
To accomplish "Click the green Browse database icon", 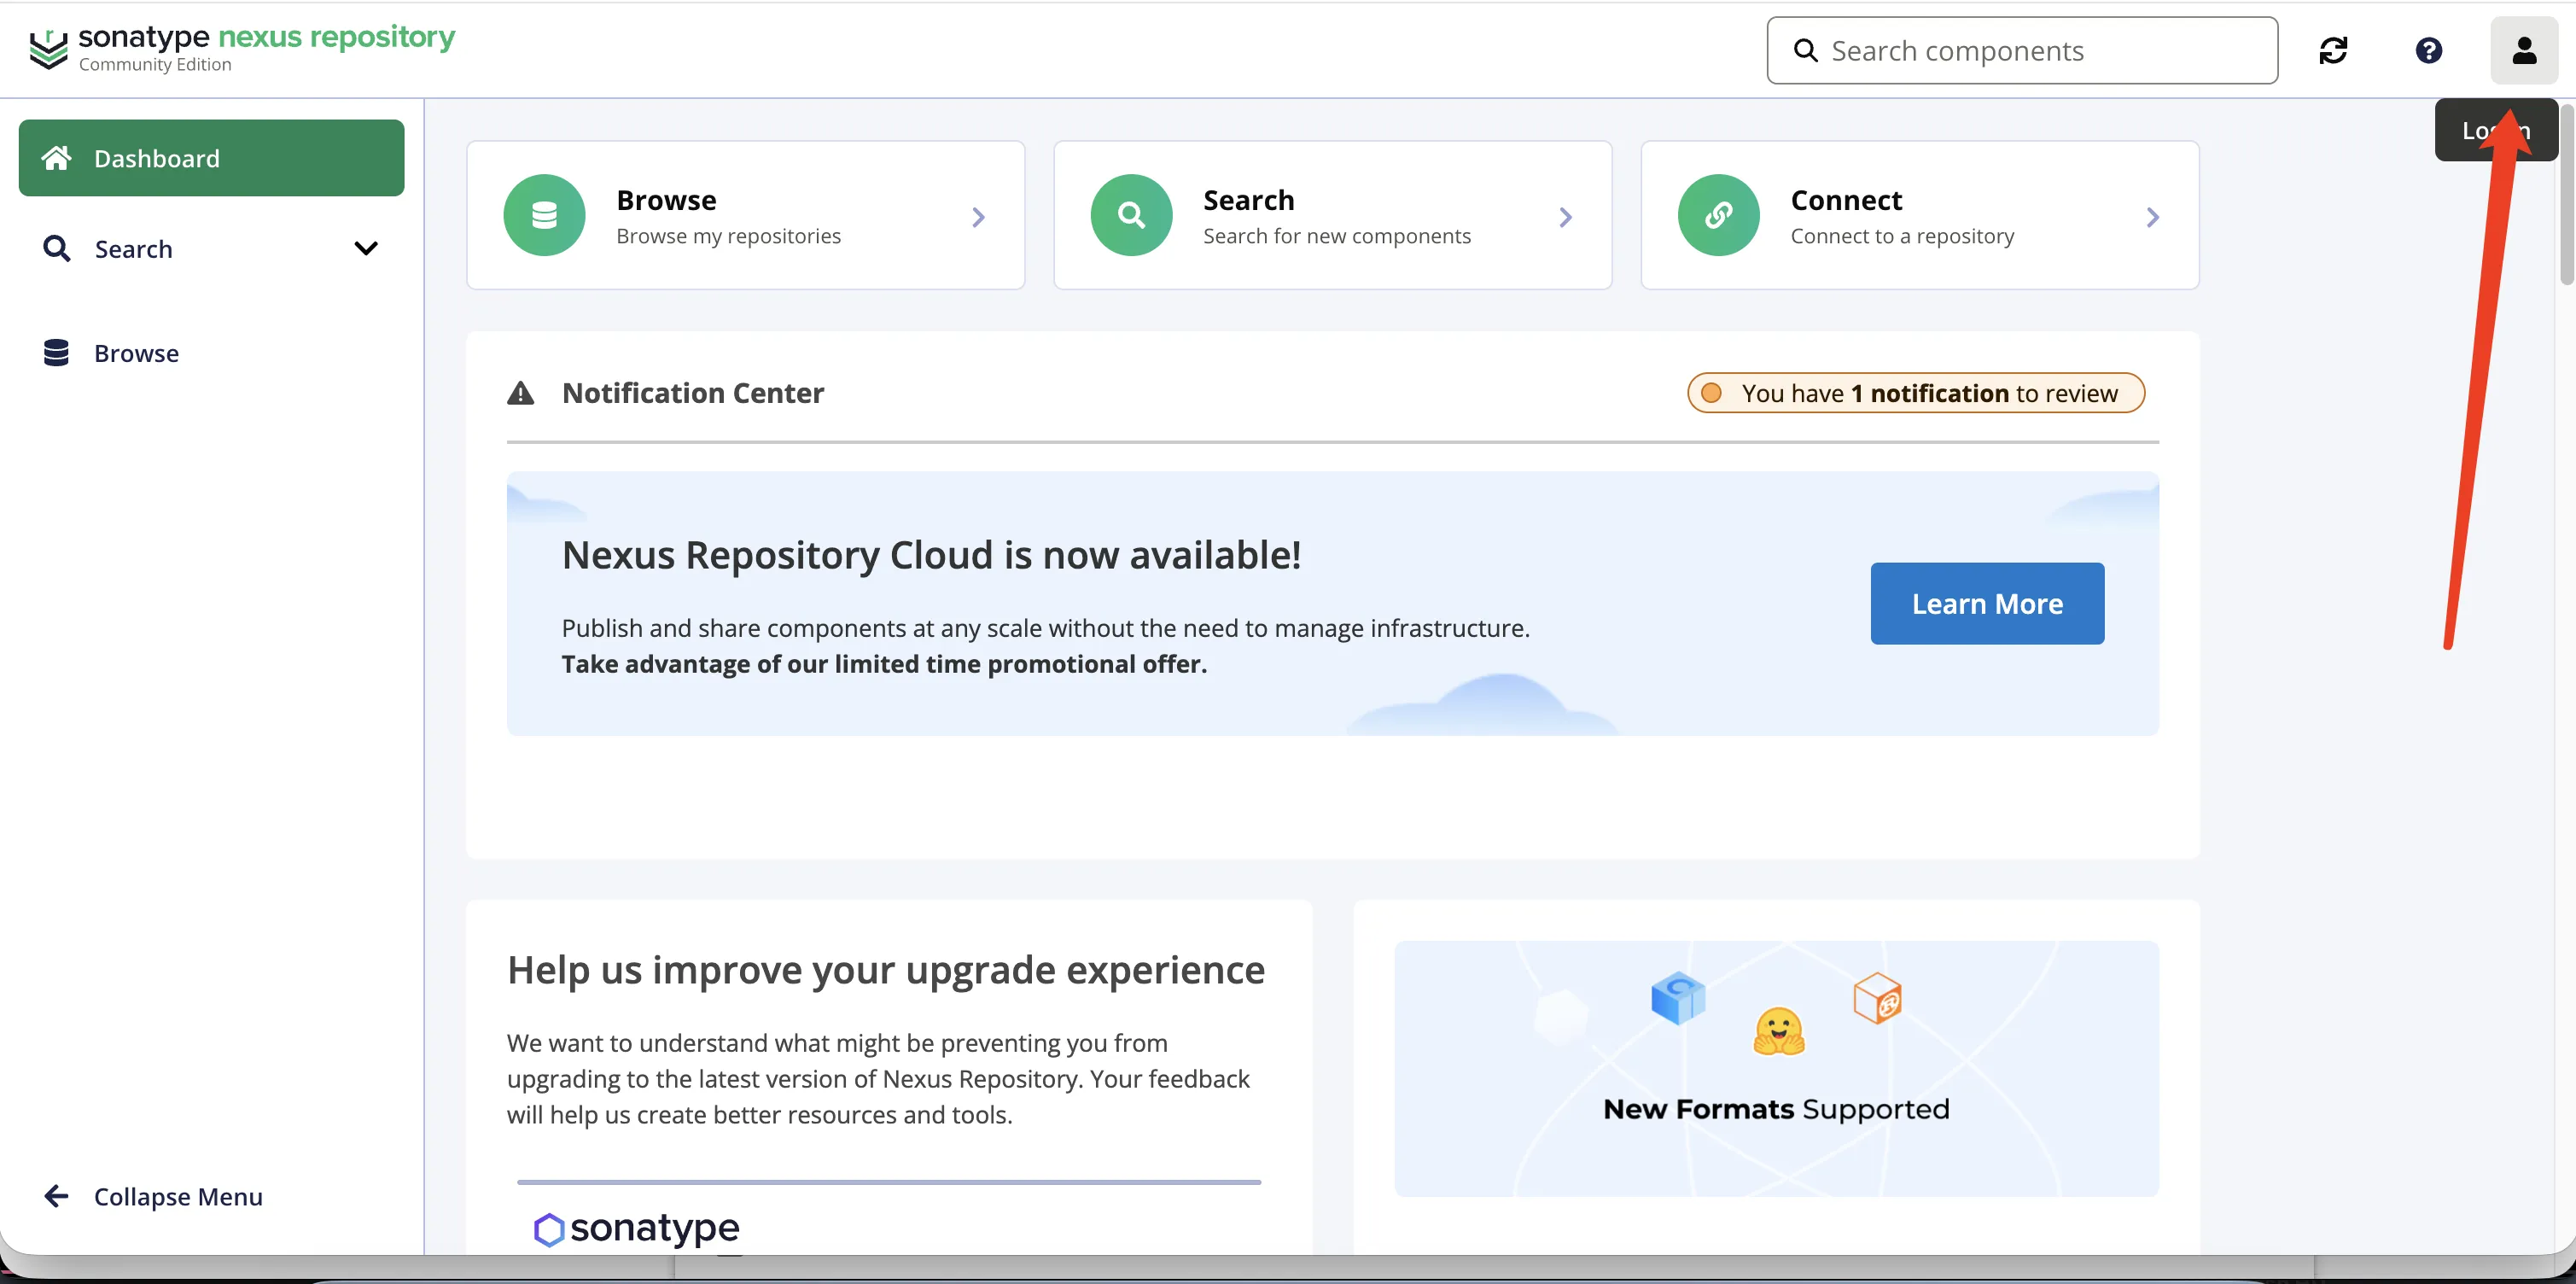I will point(544,215).
